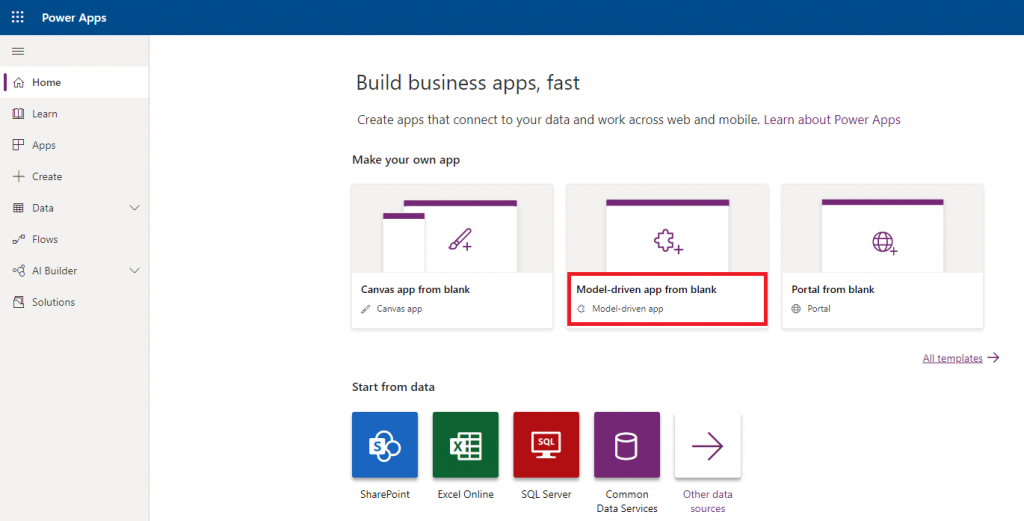1024x521 pixels.
Task: Open the Other data sources arrow tile
Action: (x=708, y=445)
